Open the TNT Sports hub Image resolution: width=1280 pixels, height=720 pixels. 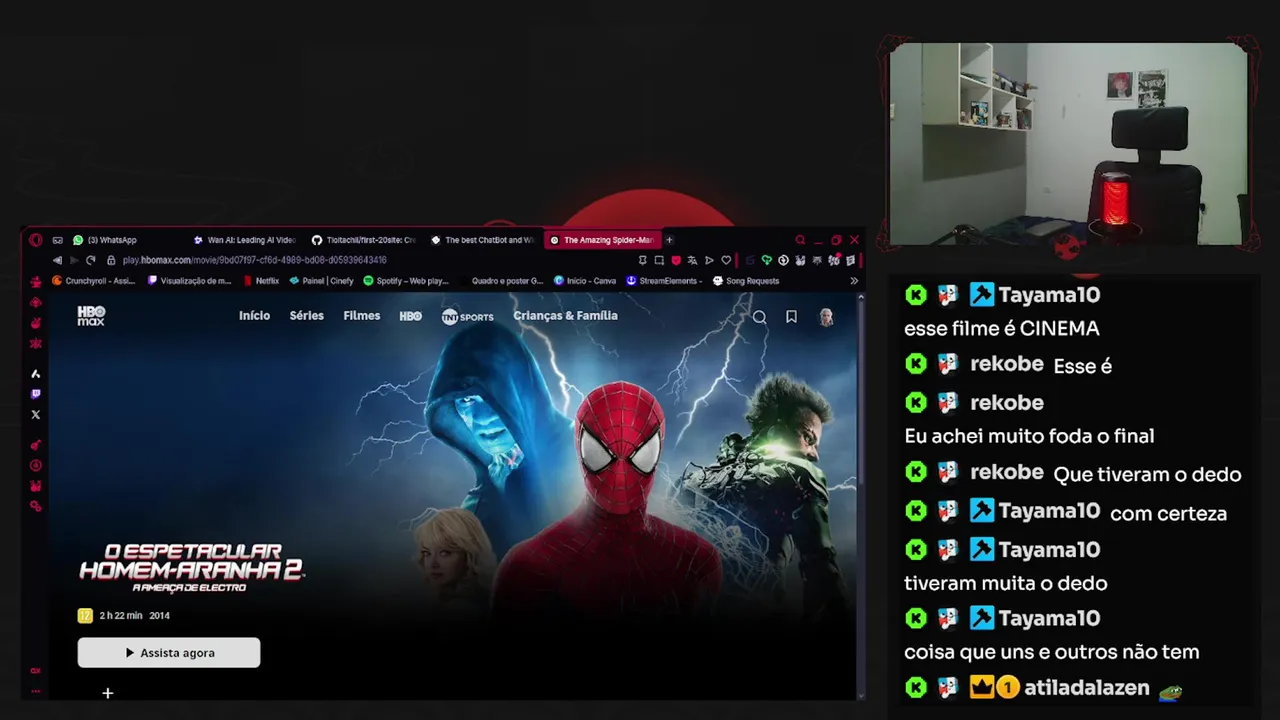coord(467,317)
